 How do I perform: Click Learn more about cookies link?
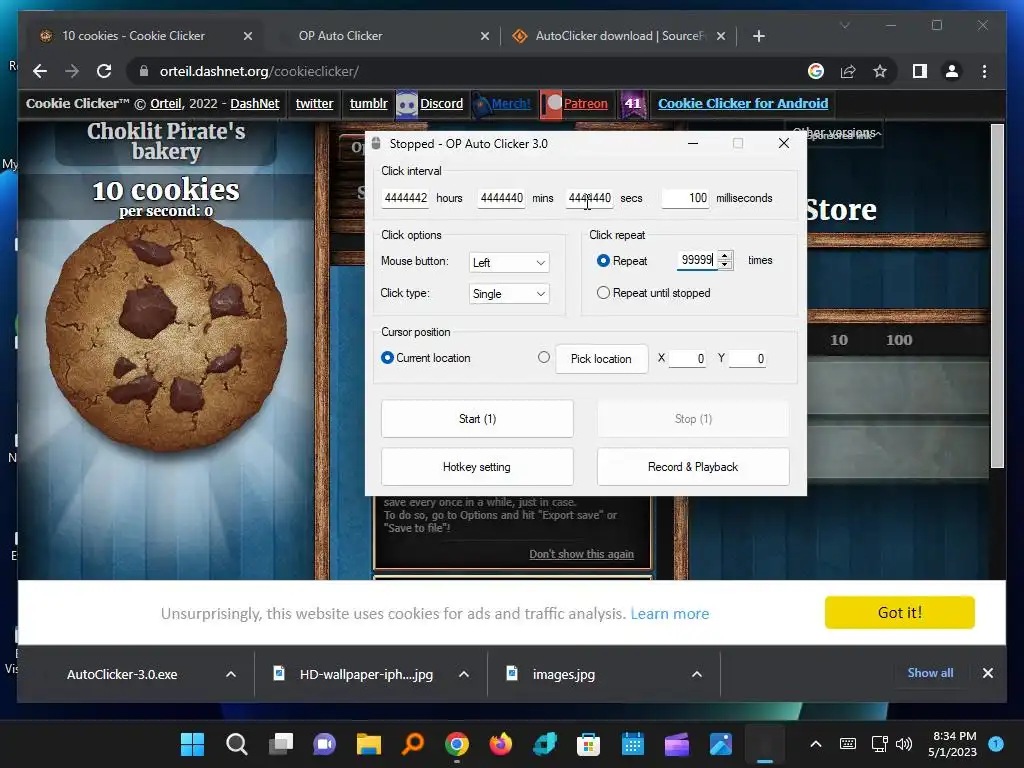(669, 614)
